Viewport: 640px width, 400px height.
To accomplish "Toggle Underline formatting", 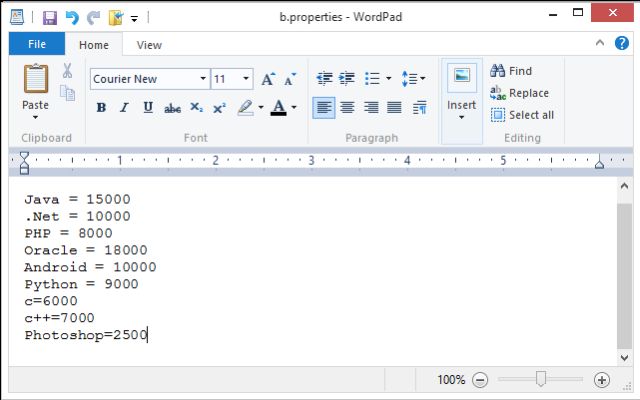I will tap(148, 108).
